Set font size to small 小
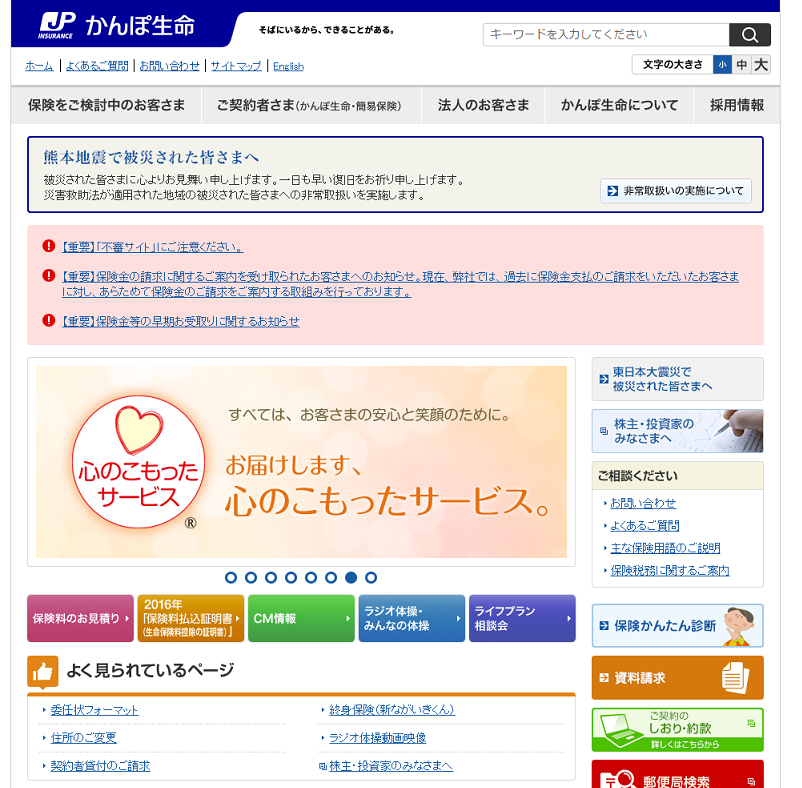 click(x=722, y=65)
